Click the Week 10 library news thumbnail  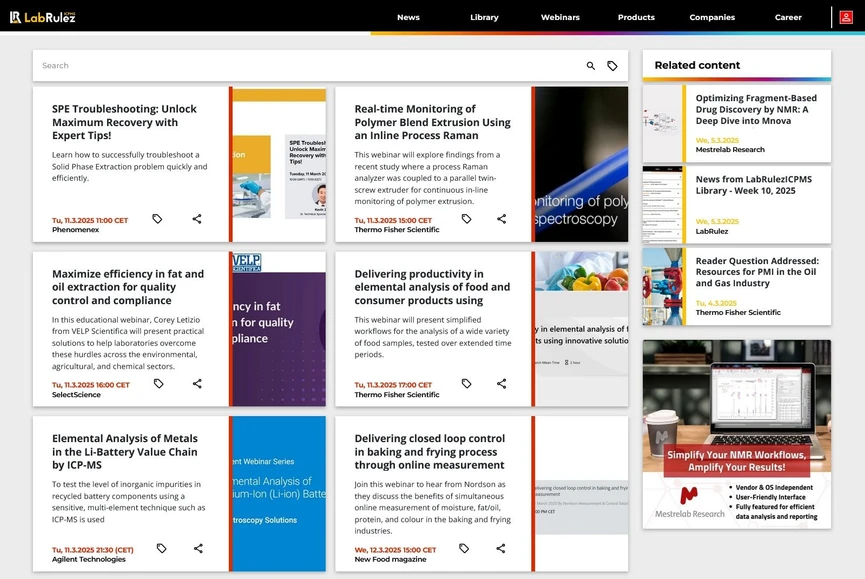click(663, 205)
